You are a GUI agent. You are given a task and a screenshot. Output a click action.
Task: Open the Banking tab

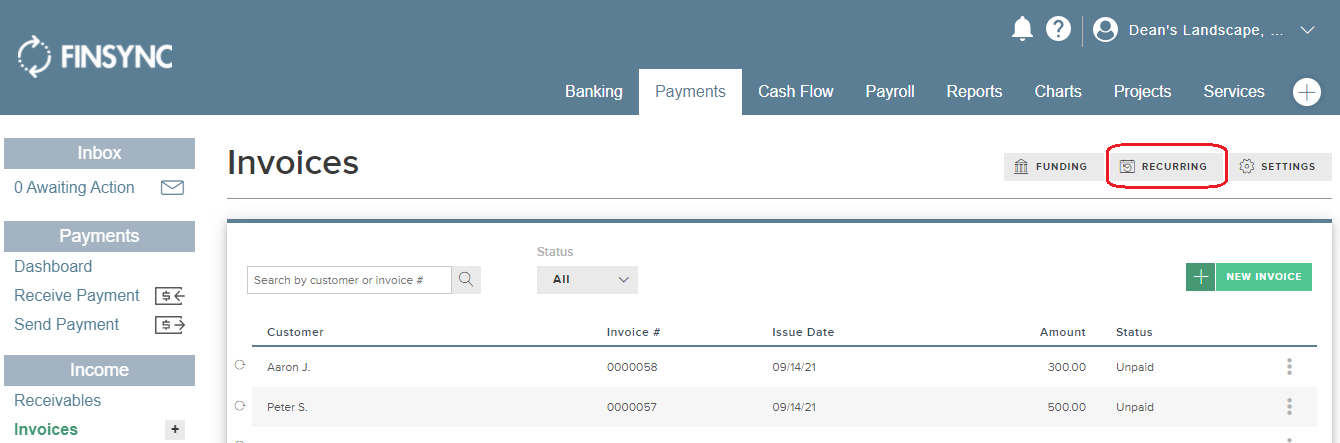tap(594, 91)
